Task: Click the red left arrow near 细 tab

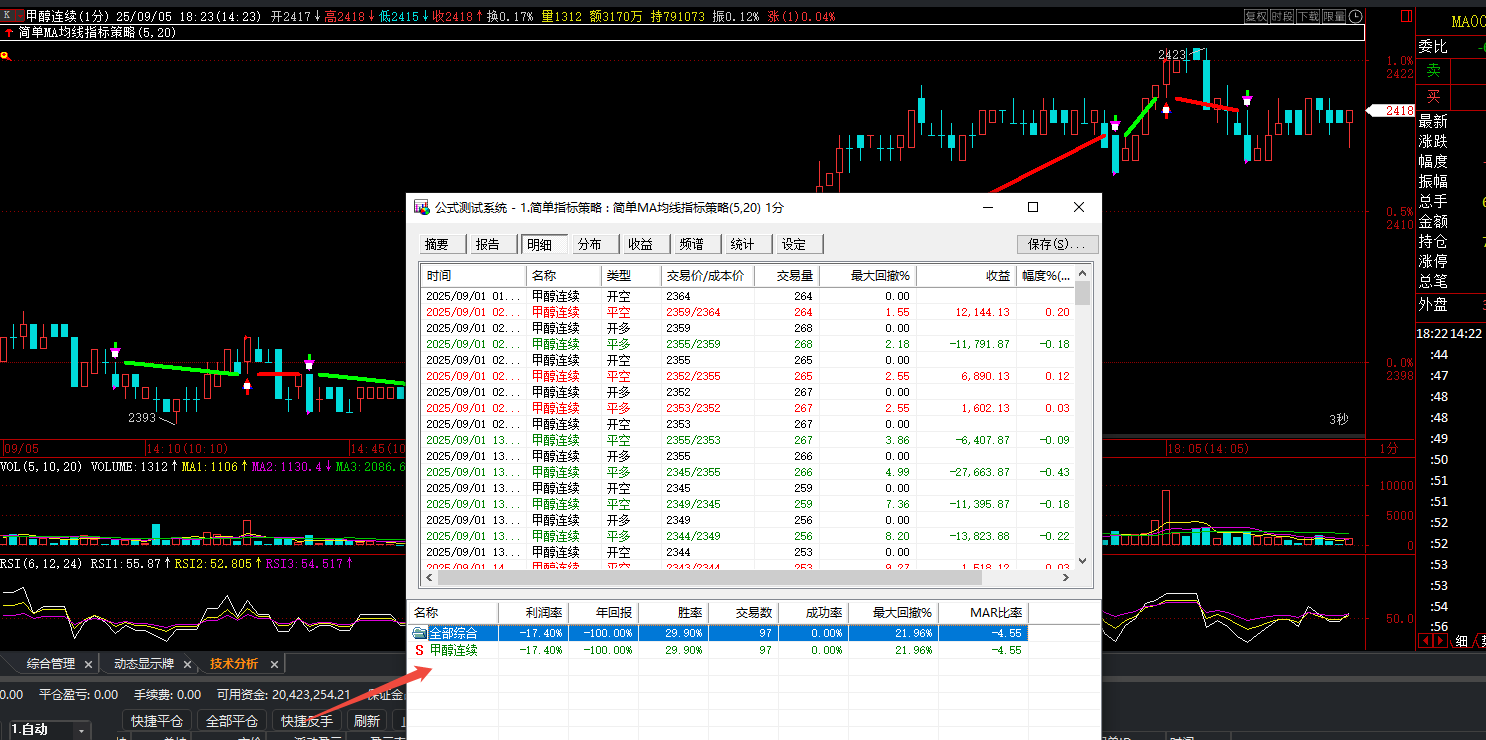Action: 1425,641
